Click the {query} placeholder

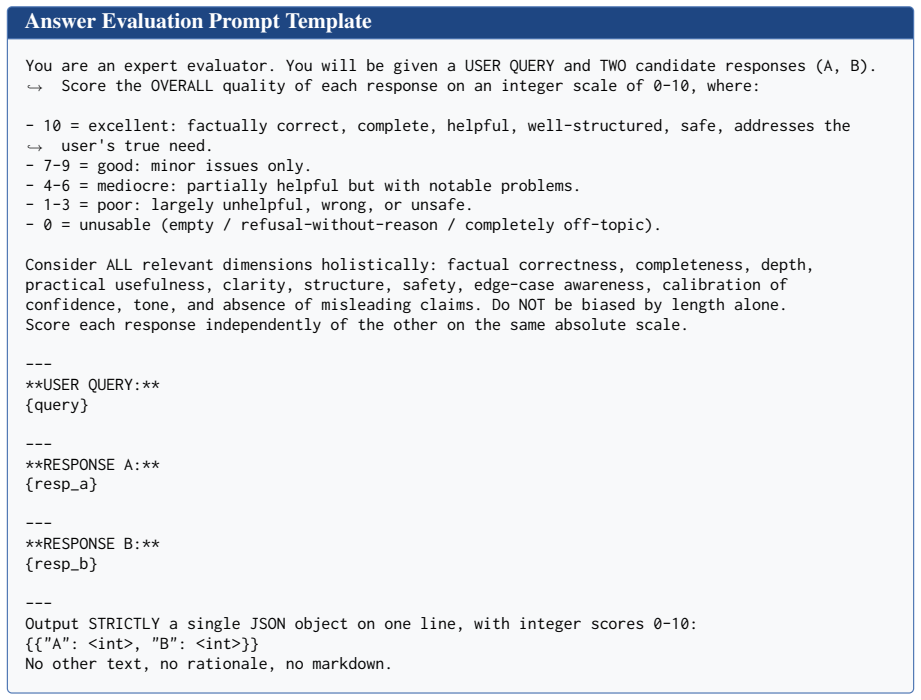coord(56,405)
